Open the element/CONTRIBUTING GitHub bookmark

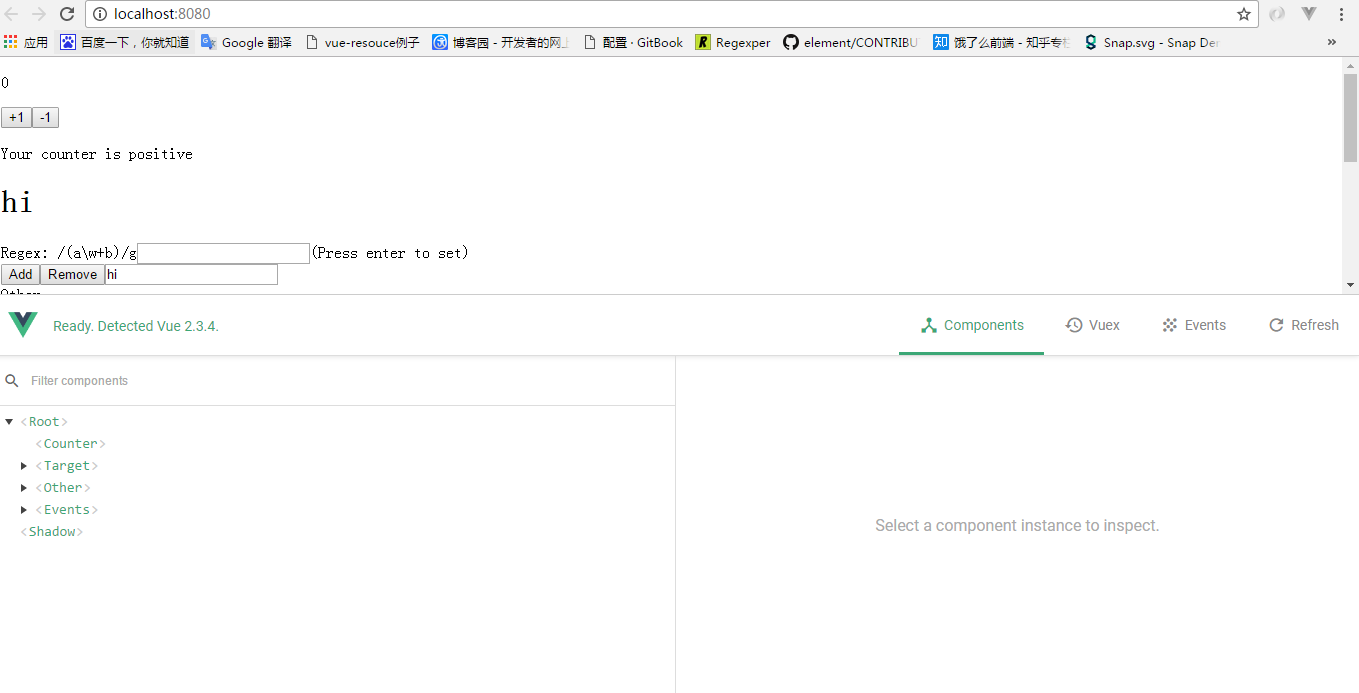click(x=851, y=42)
